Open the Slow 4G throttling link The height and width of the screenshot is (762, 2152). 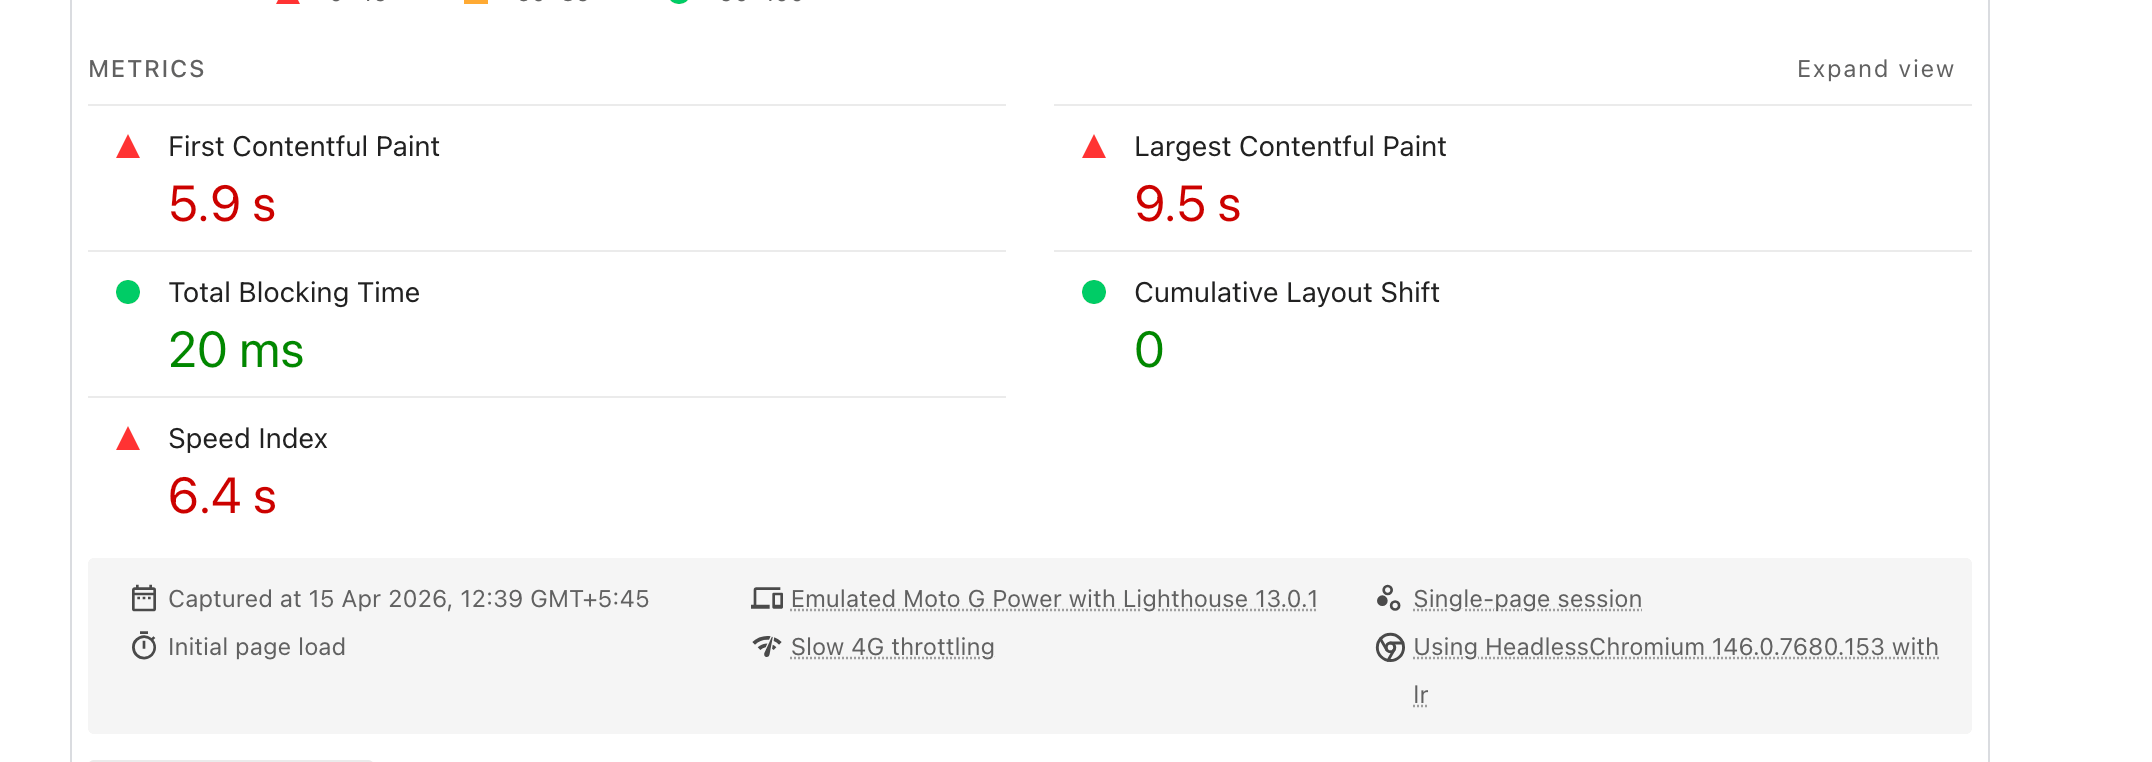(x=891, y=647)
